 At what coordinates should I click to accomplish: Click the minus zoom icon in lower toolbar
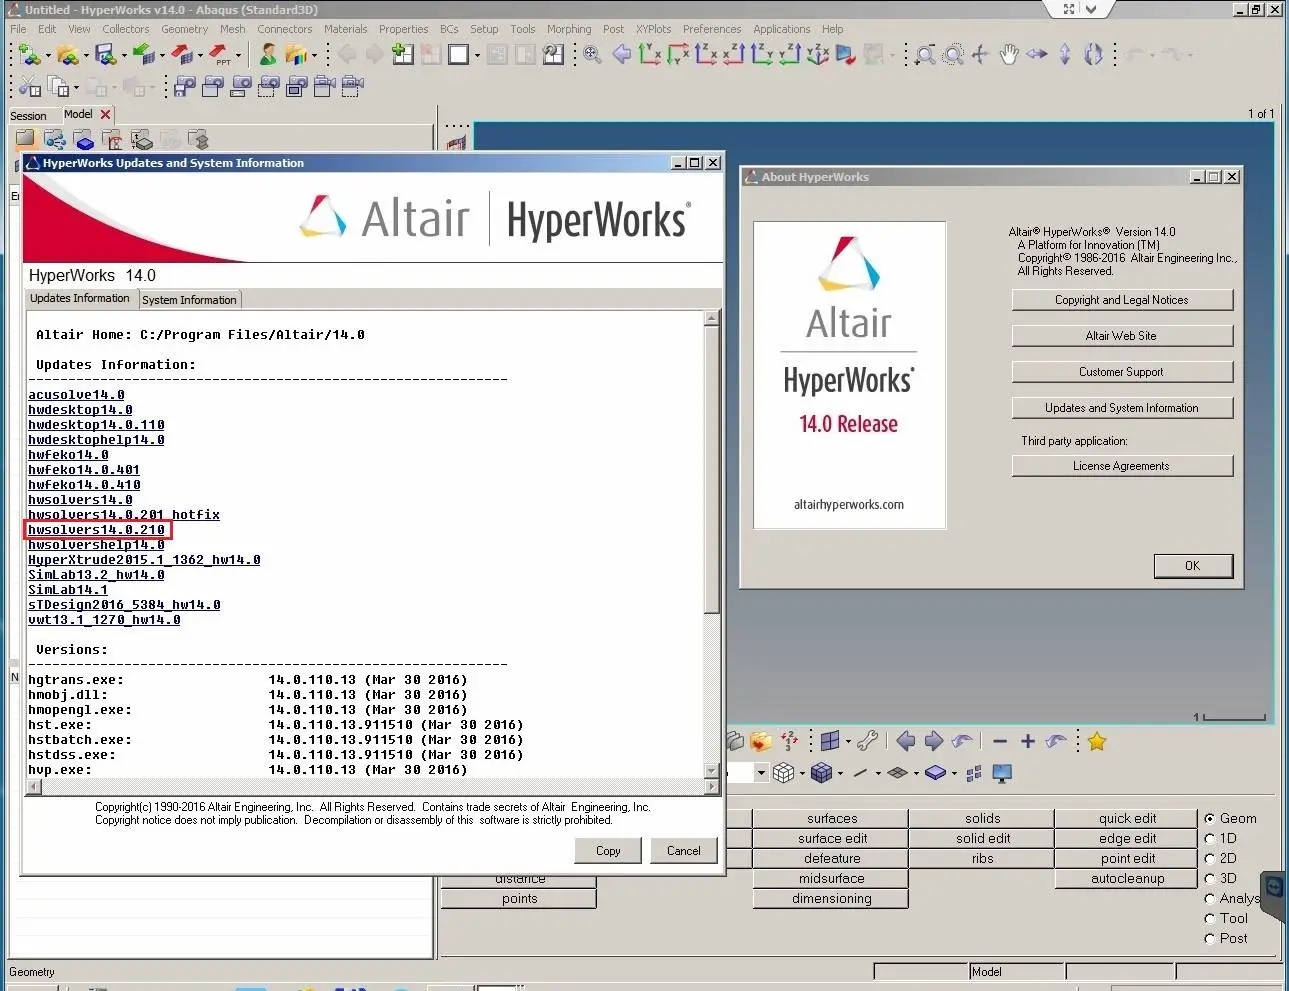tap(999, 741)
